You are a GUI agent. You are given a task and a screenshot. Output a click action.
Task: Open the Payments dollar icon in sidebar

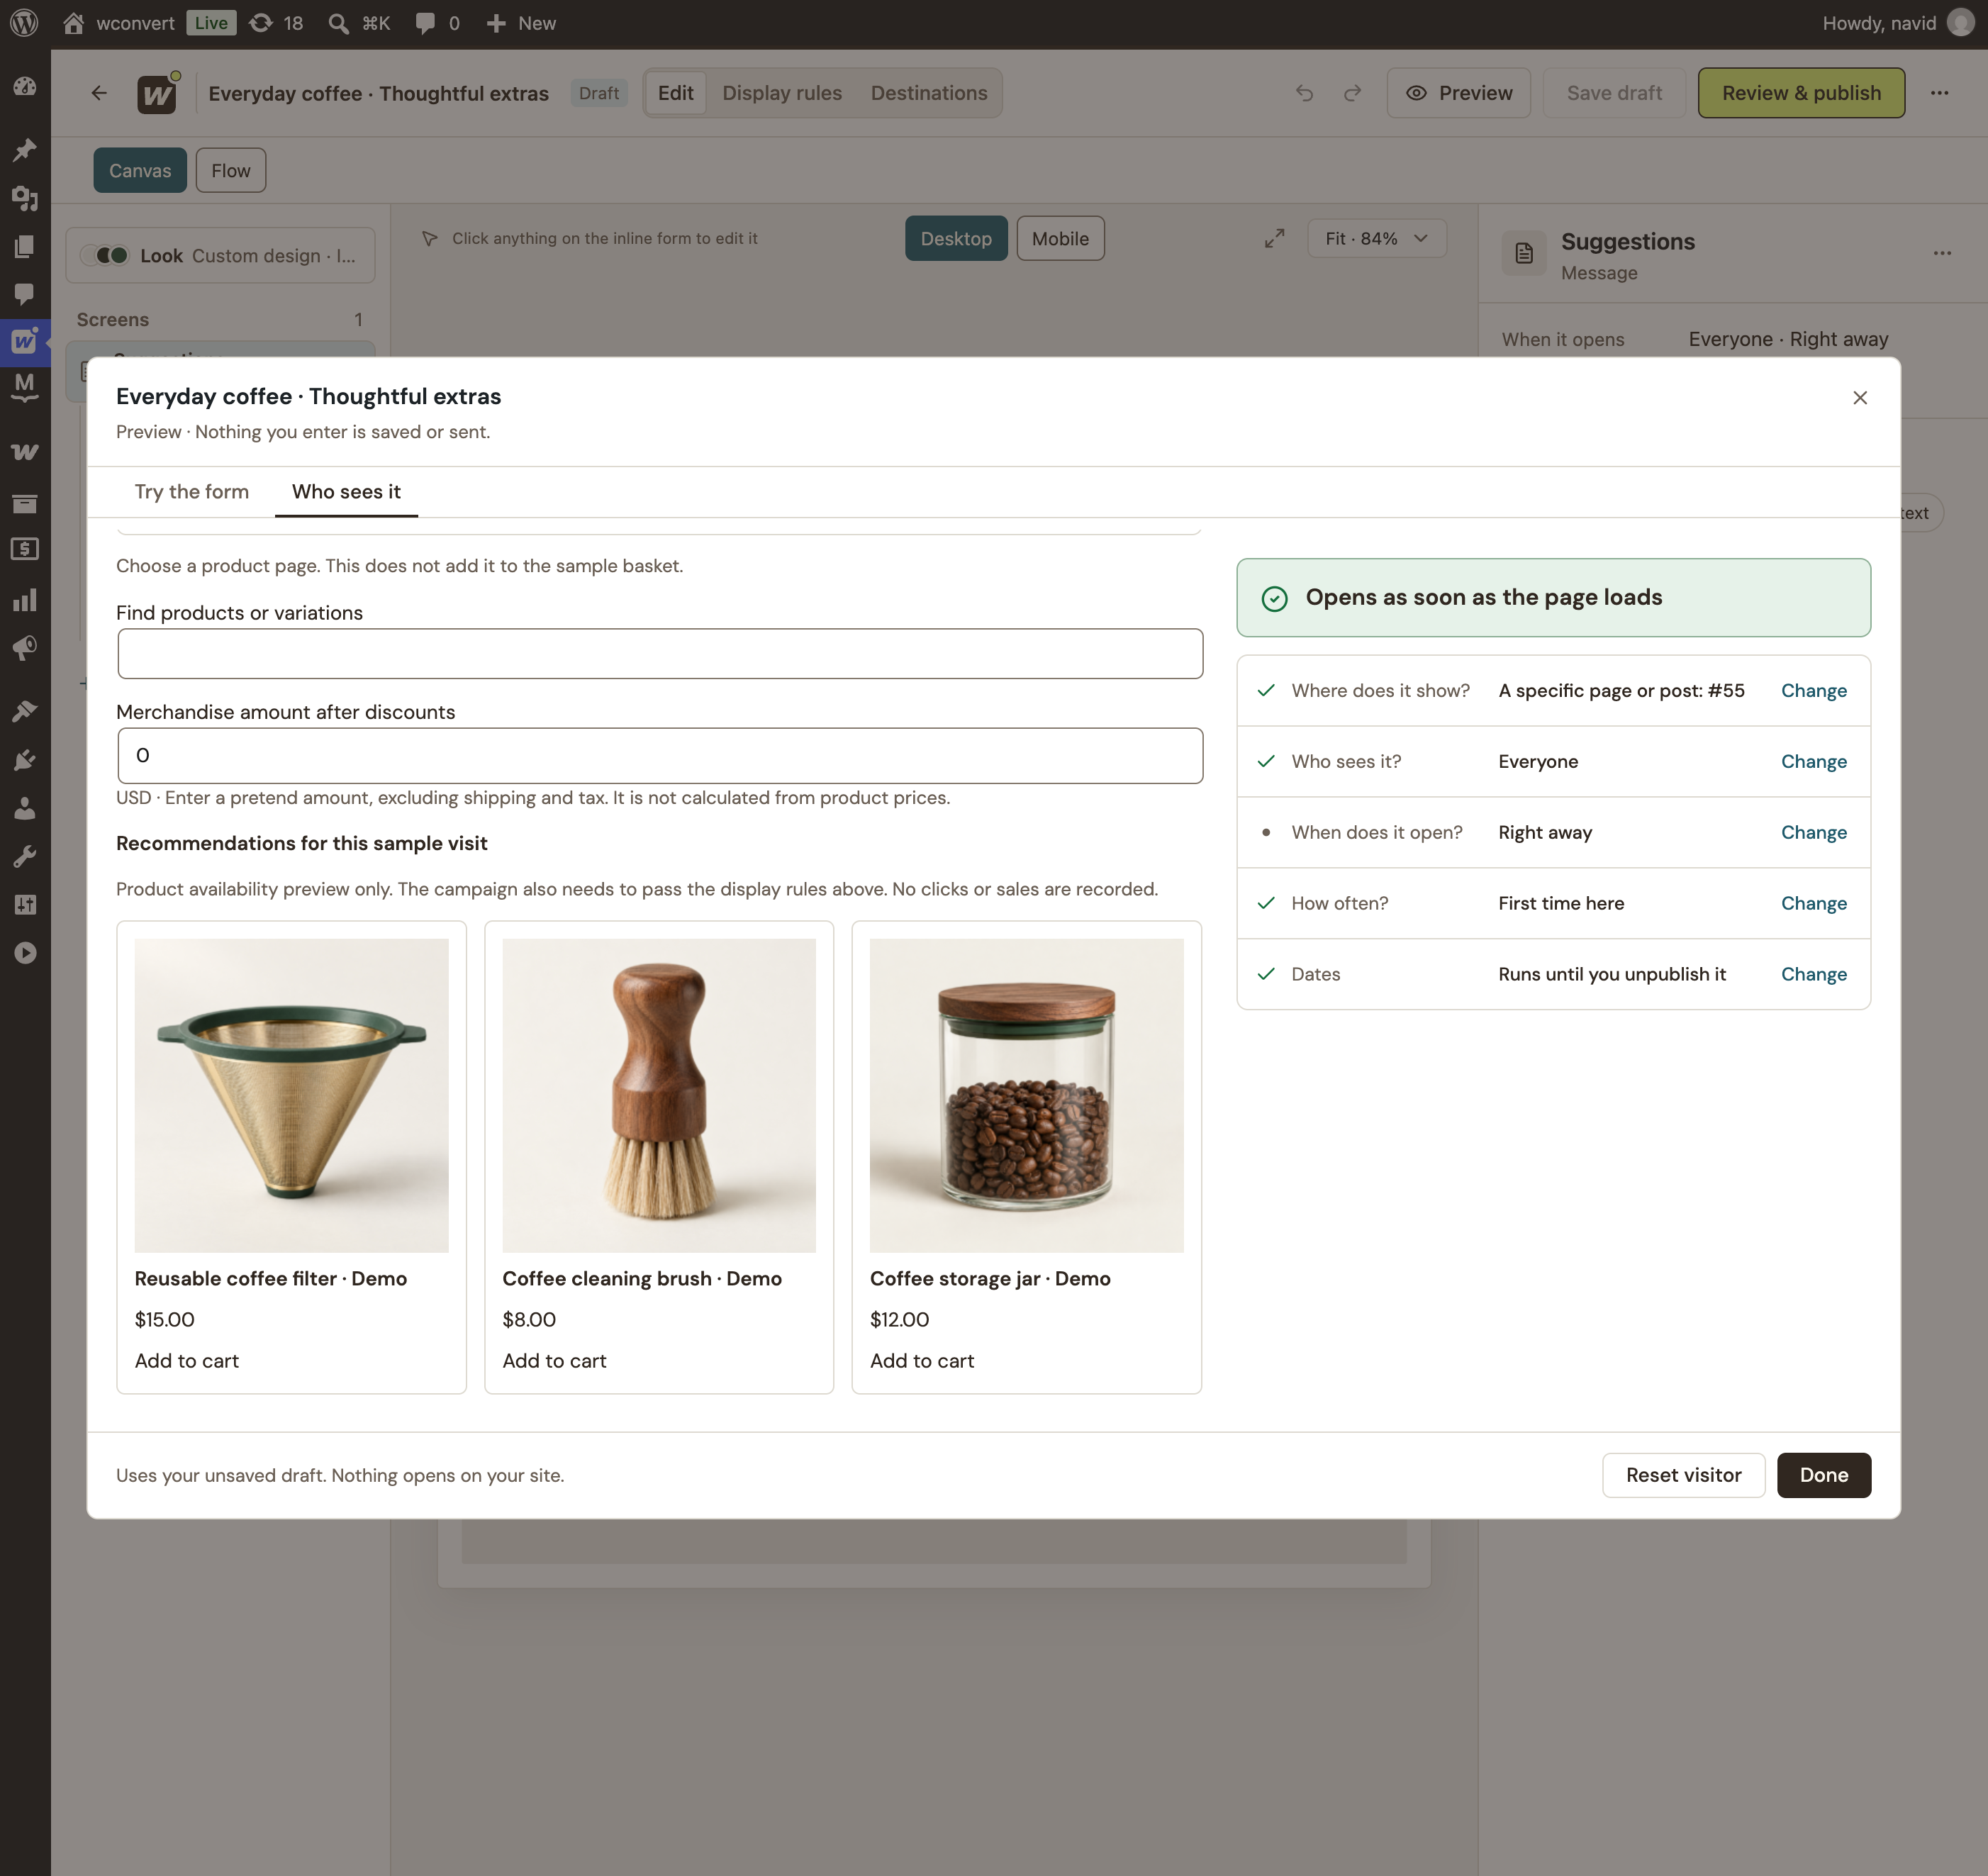click(x=25, y=549)
